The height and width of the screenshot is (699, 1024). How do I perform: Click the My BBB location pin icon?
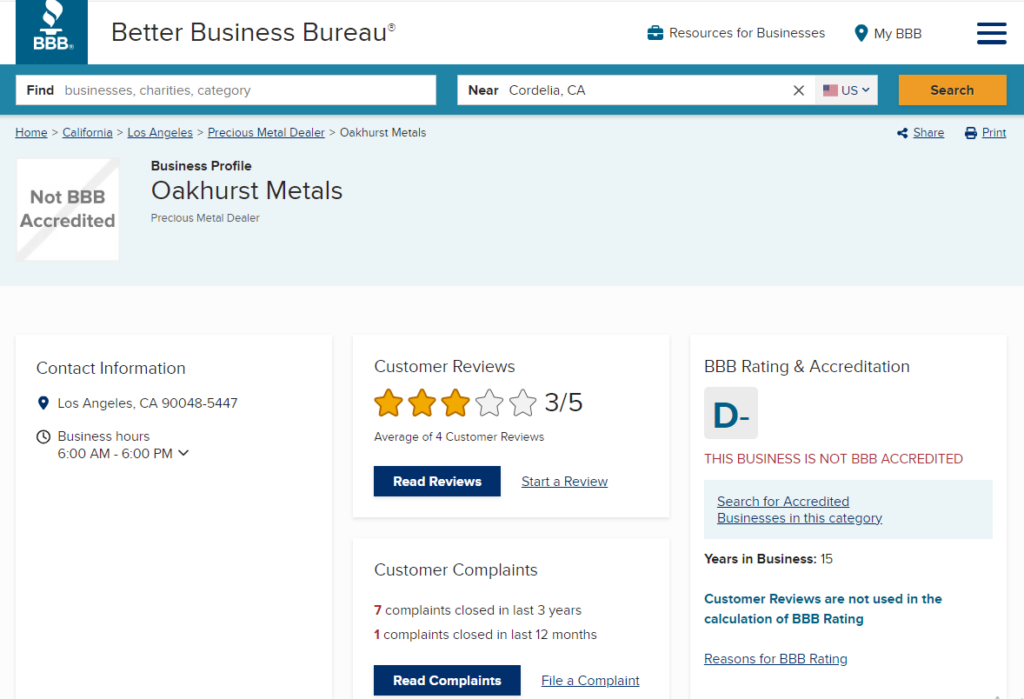861,33
